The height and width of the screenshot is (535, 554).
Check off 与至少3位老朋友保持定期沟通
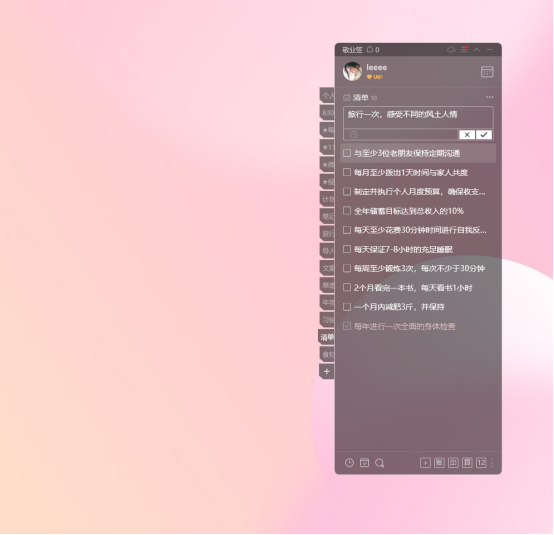click(x=347, y=153)
